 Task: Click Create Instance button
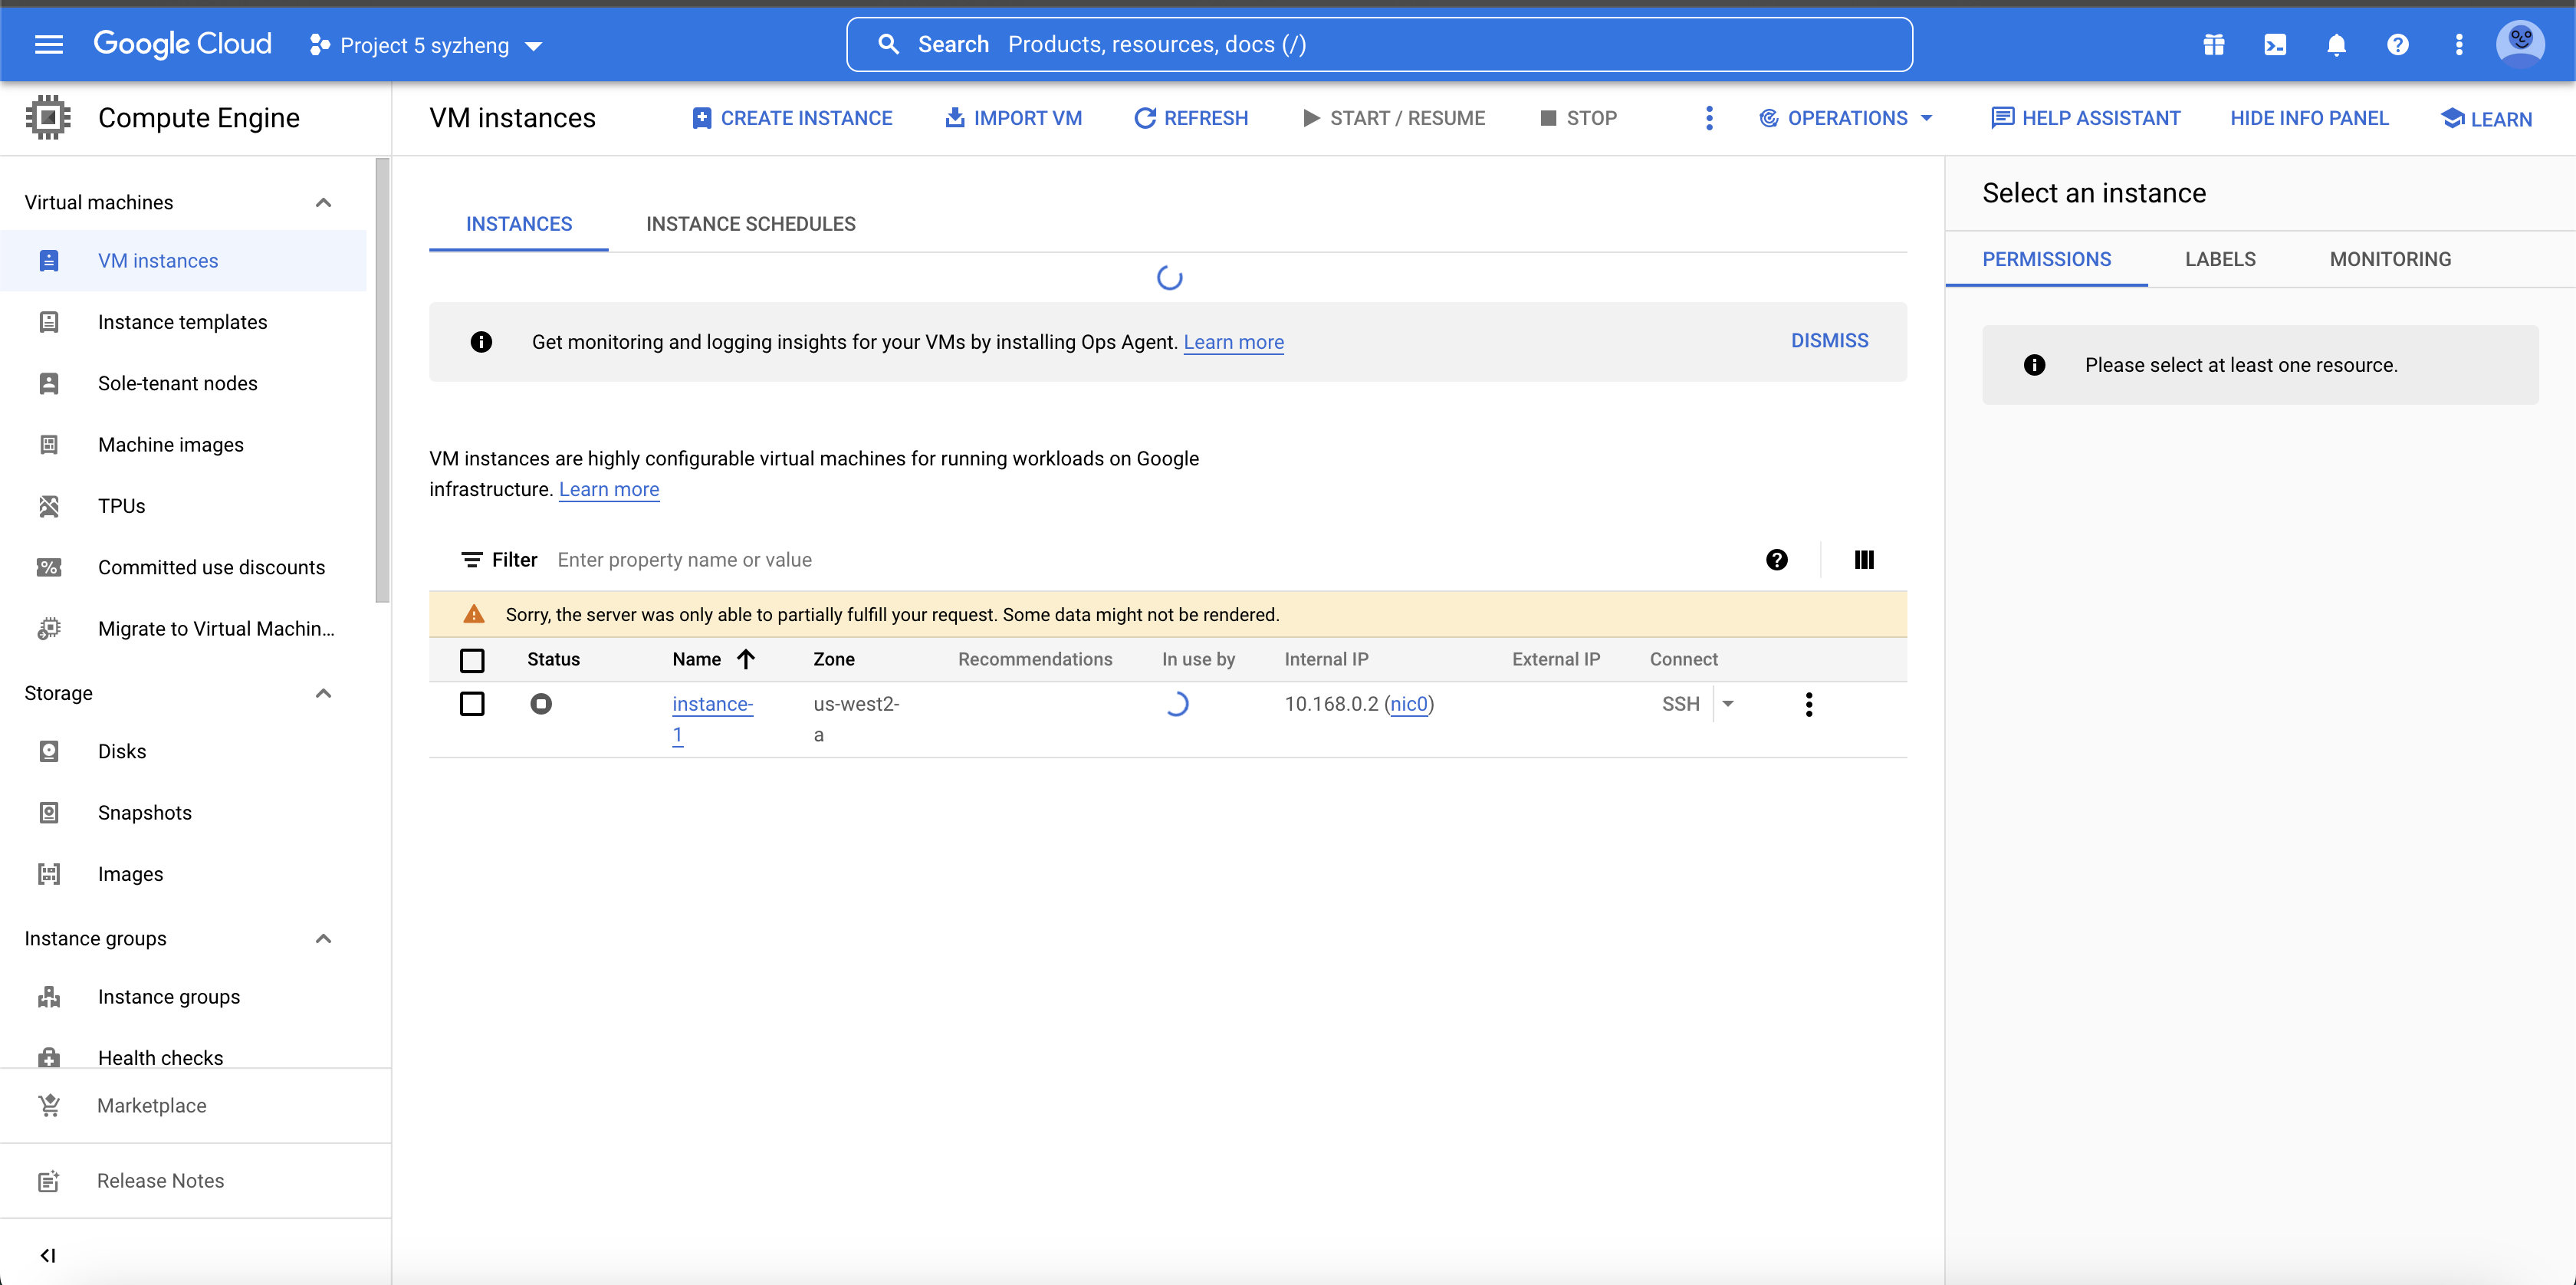click(x=792, y=118)
